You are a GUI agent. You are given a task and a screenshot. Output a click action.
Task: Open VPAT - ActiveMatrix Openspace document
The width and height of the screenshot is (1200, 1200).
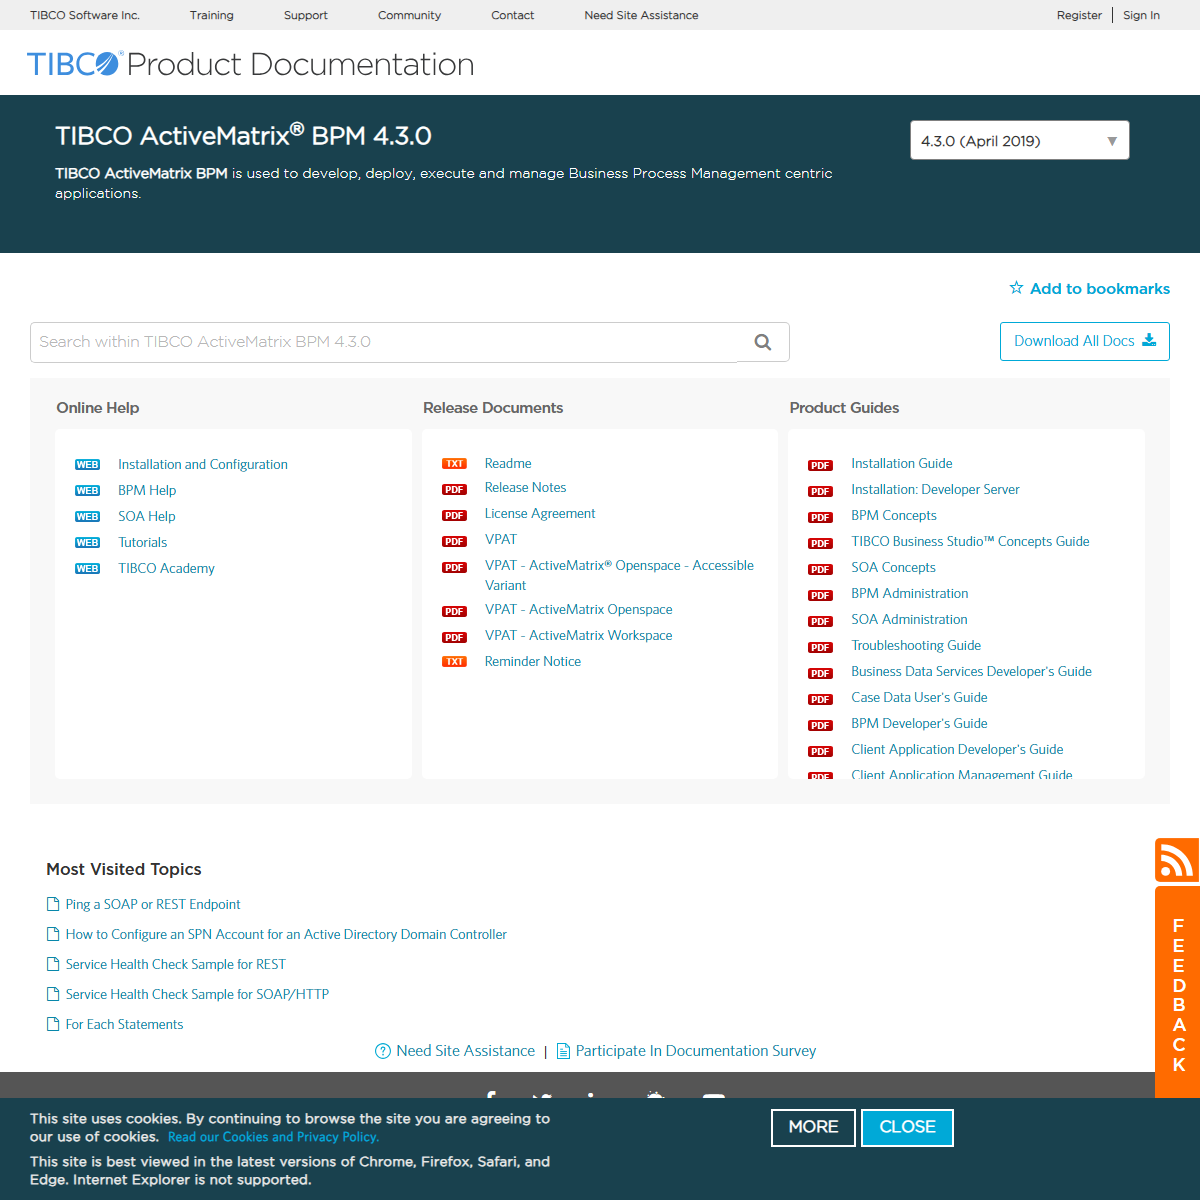578,609
